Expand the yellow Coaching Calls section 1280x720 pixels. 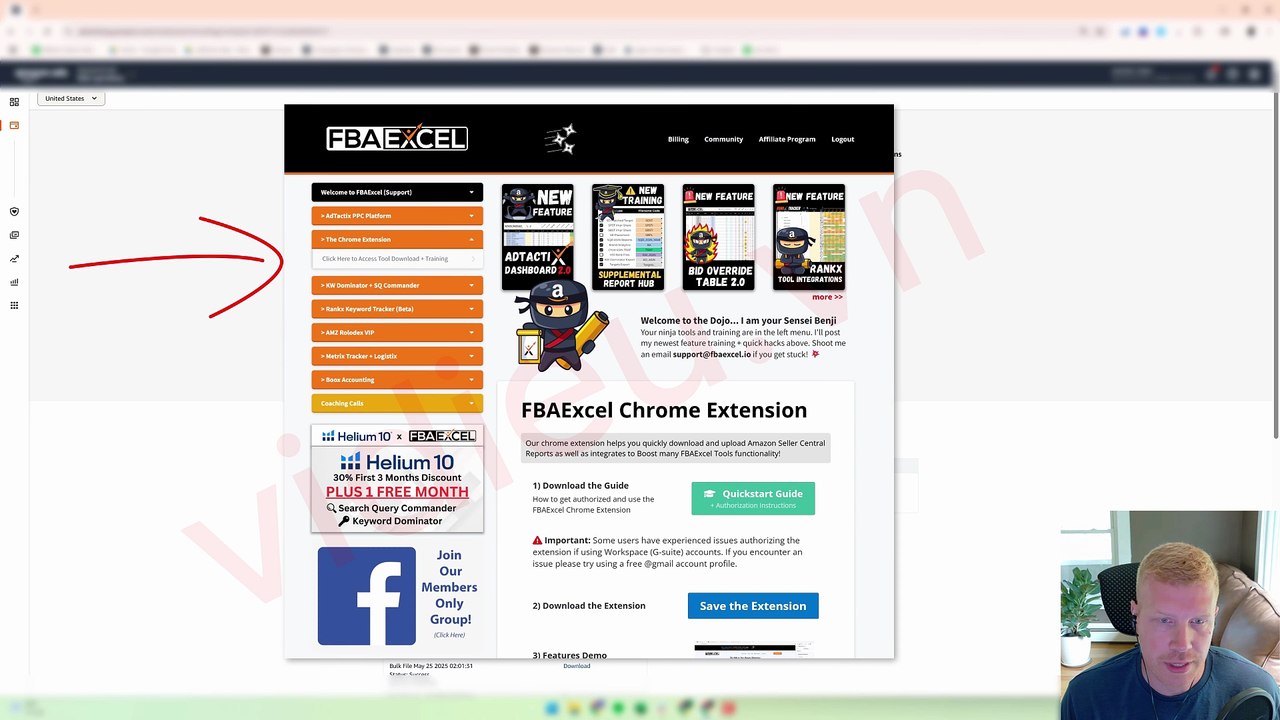pos(397,403)
